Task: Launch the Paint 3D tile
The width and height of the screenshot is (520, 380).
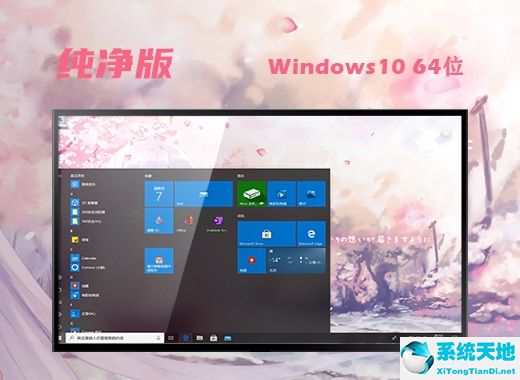Action: [x=159, y=221]
